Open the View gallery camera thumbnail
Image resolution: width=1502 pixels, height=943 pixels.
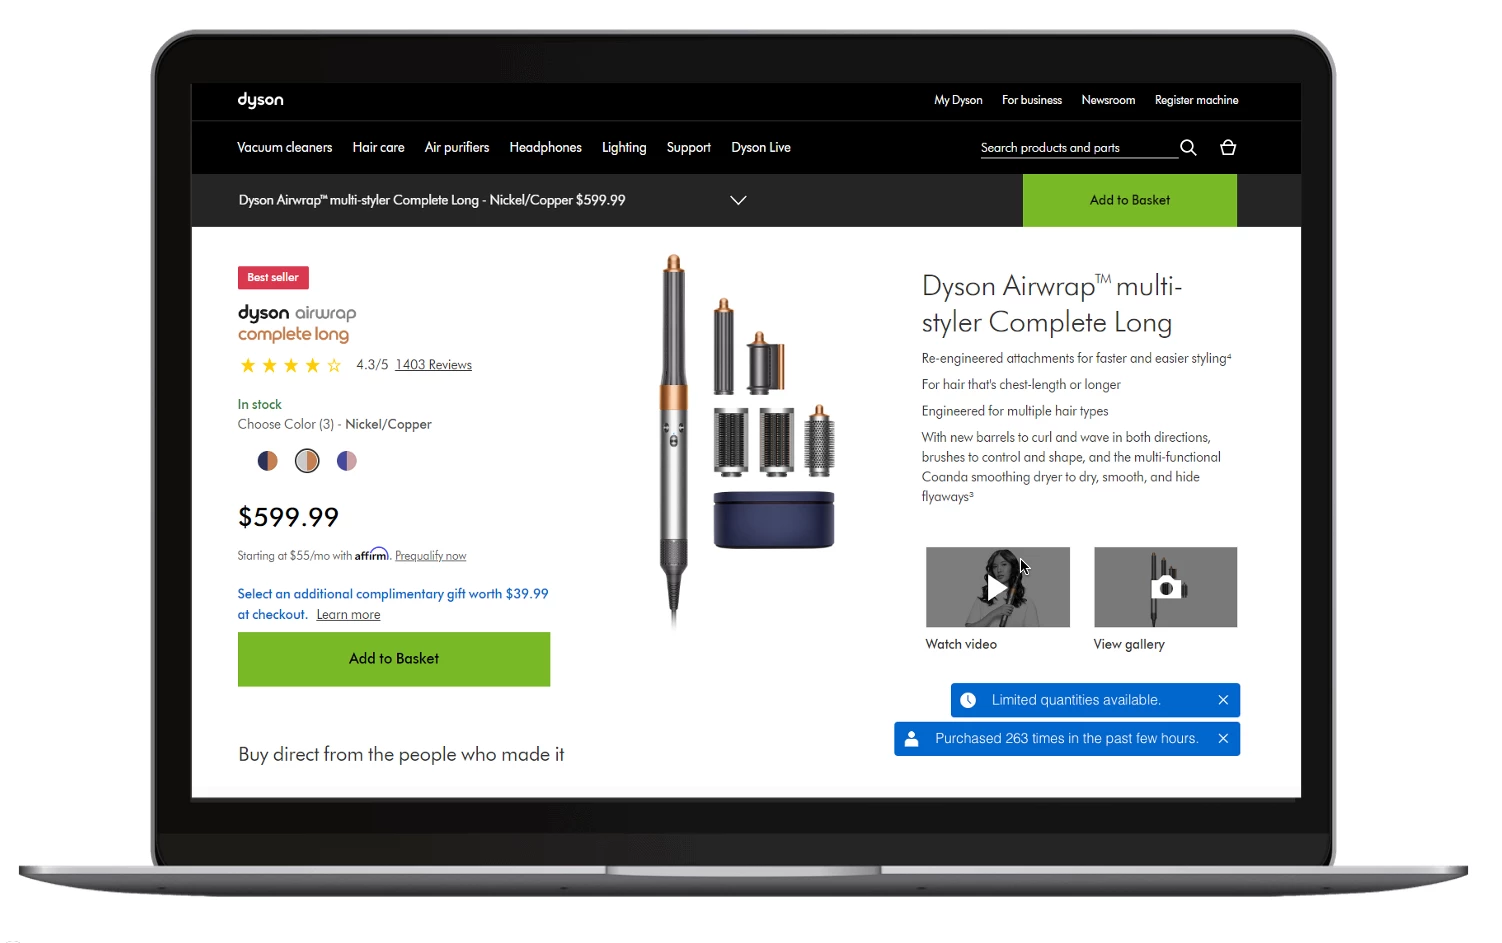click(1165, 587)
